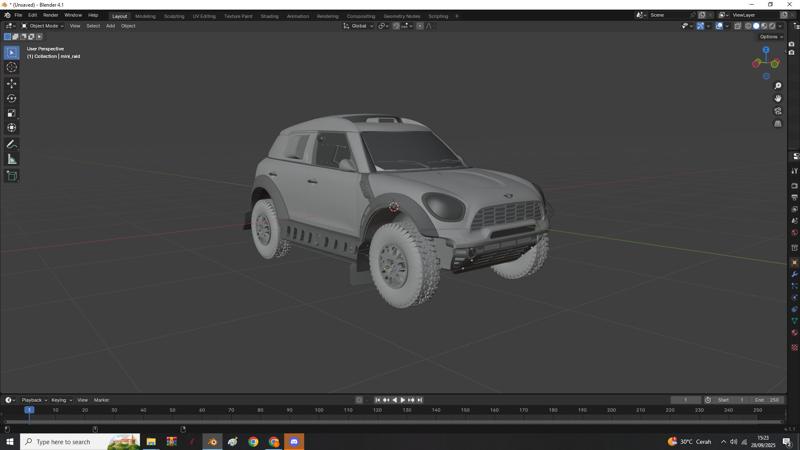This screenshot has width=800, height=450.
Task: Select the Select Box tool
Action: (11, 53)
